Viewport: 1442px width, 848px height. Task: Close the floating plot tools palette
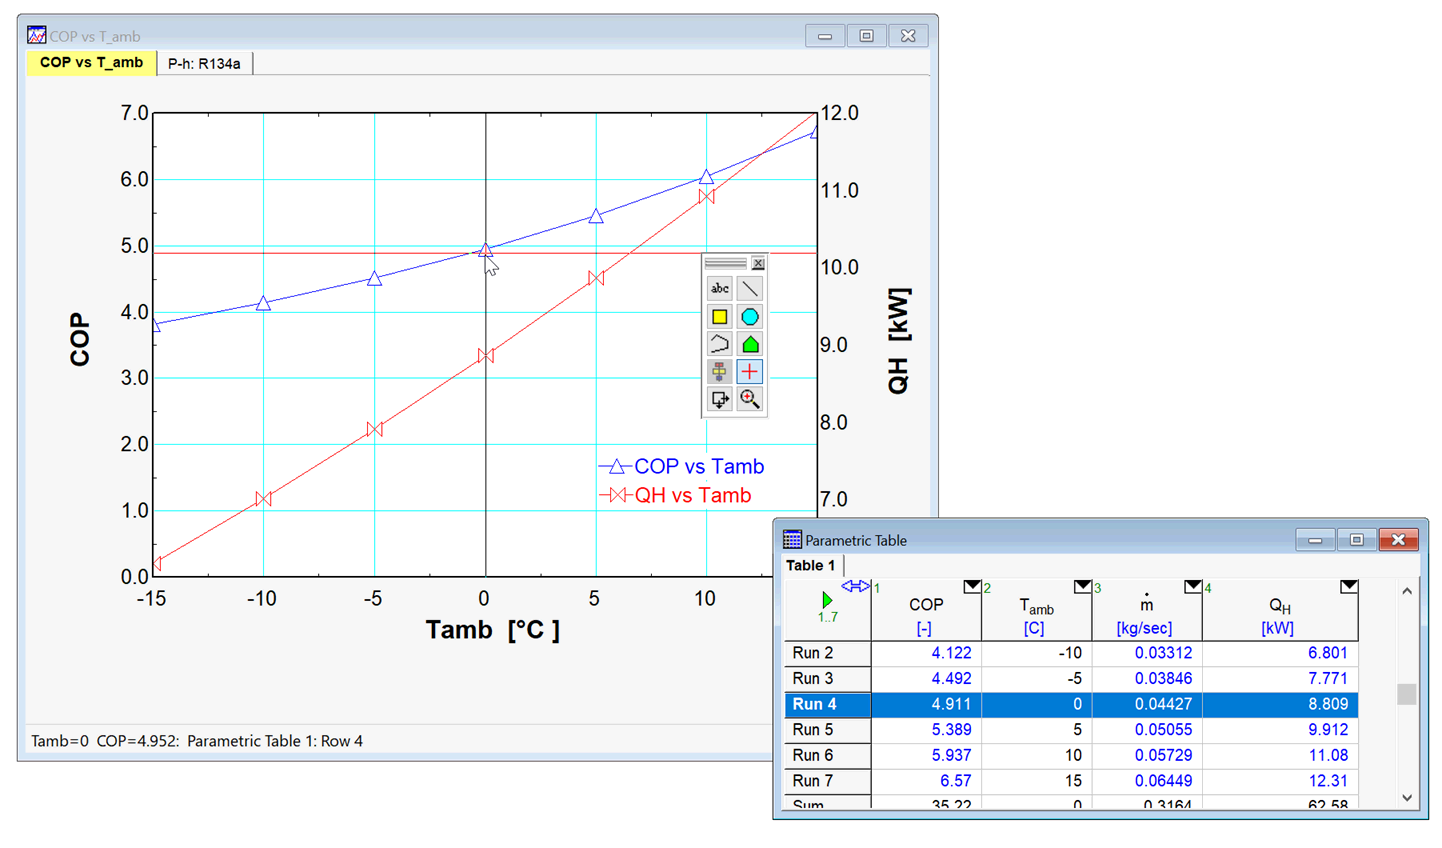coord(758,263)
